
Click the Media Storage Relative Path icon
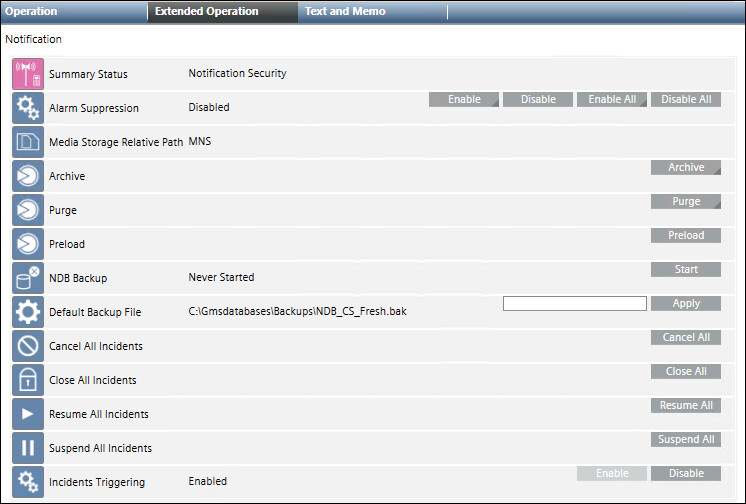28,142
